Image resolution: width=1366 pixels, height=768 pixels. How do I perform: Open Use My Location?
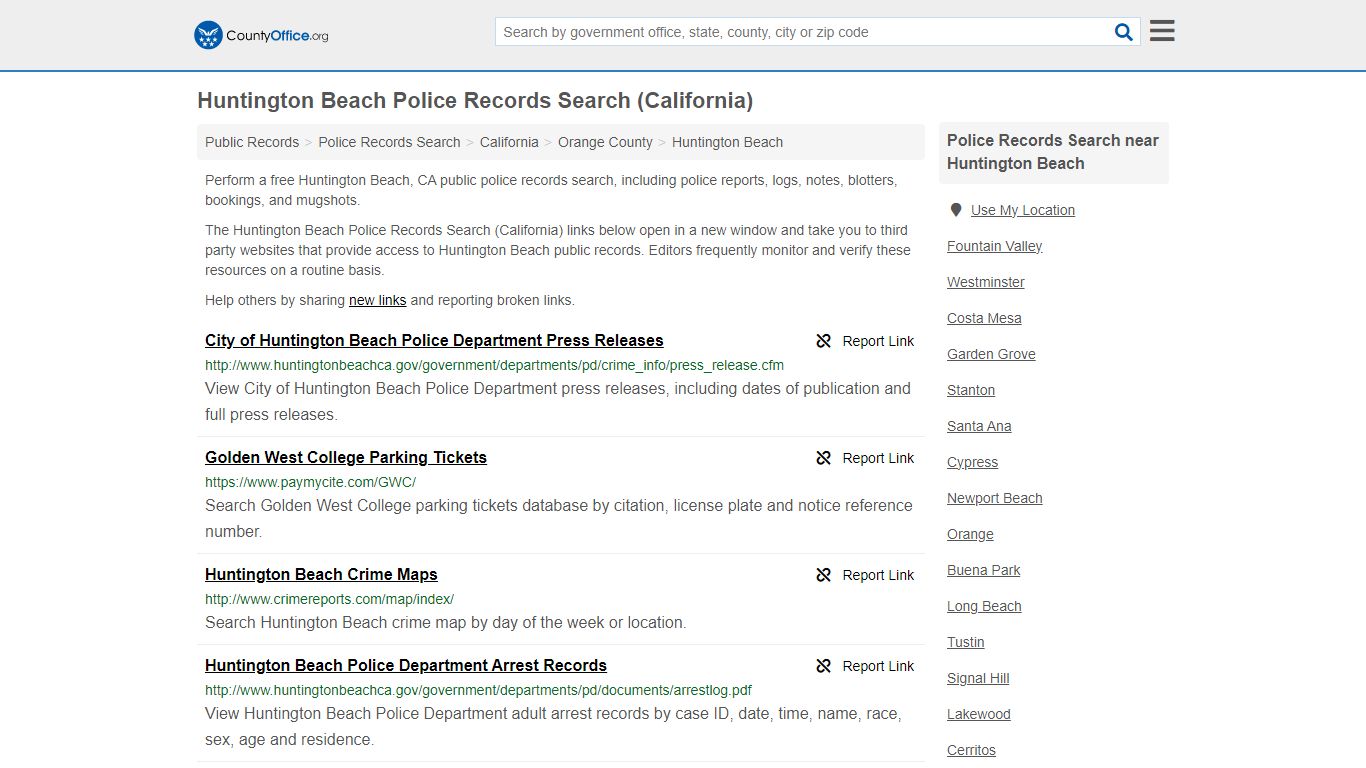click(x=1023, y=210)
